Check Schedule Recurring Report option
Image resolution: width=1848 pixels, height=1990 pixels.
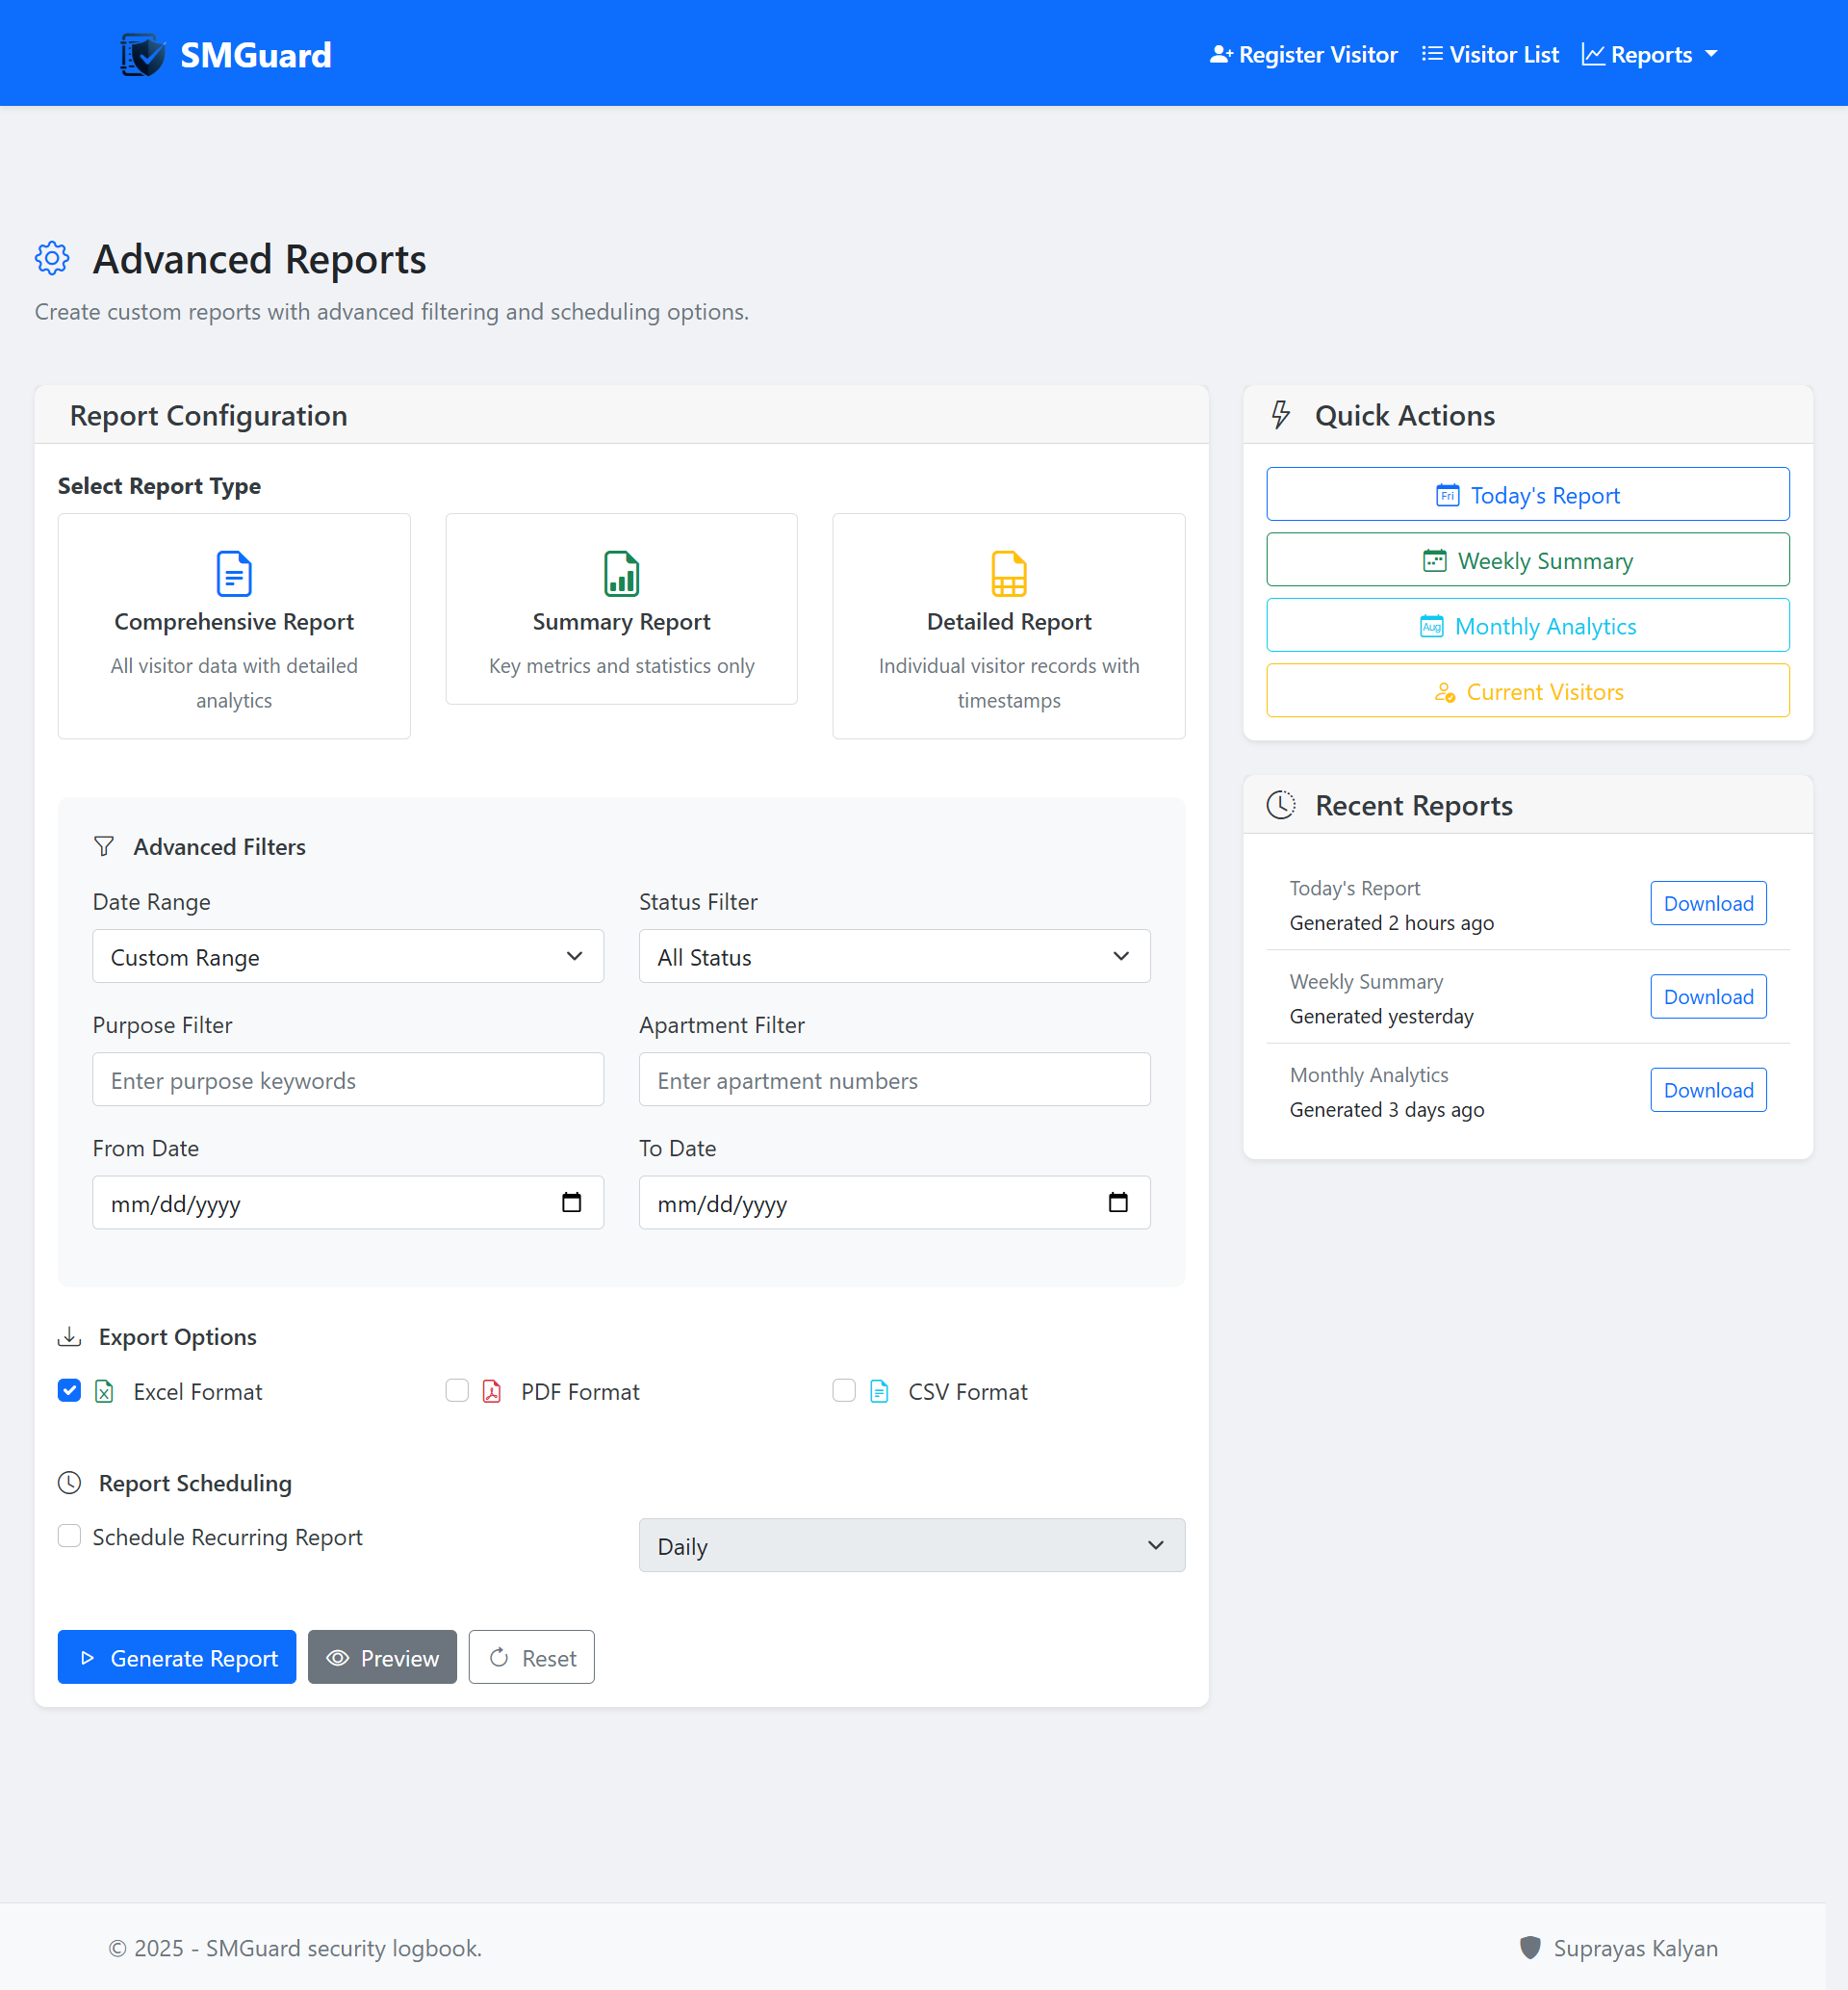(x=69, y=1535)
